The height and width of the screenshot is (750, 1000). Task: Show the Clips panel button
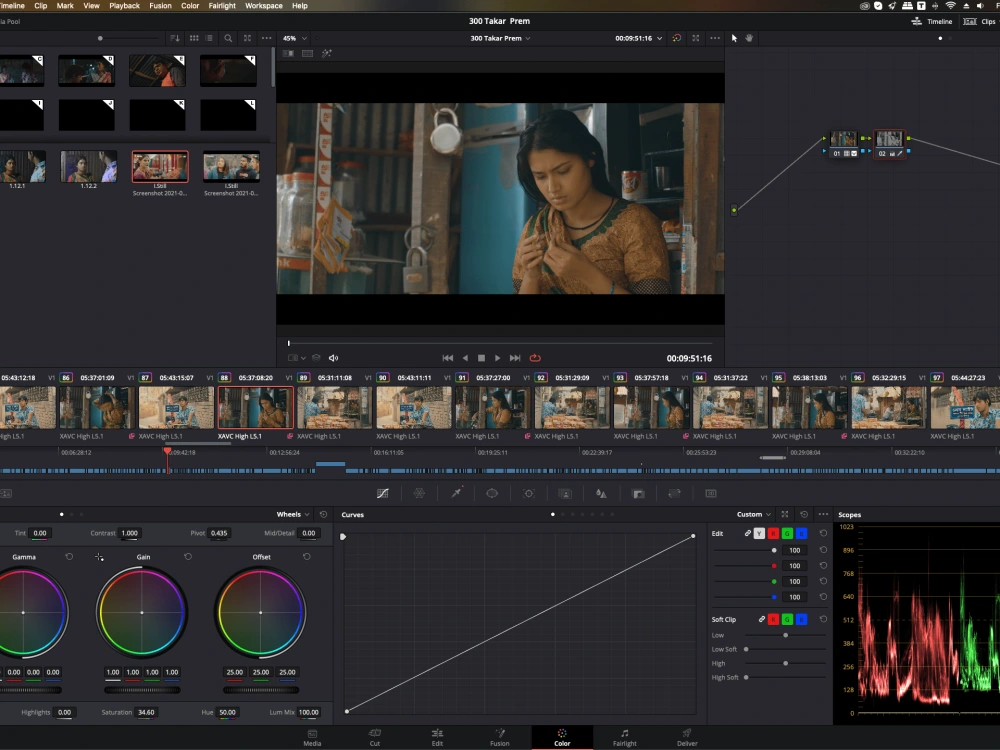(x=979, y=21)
